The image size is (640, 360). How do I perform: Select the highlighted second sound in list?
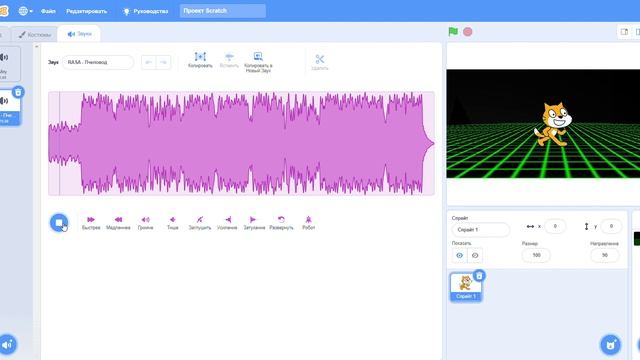[x=9, y=108]
